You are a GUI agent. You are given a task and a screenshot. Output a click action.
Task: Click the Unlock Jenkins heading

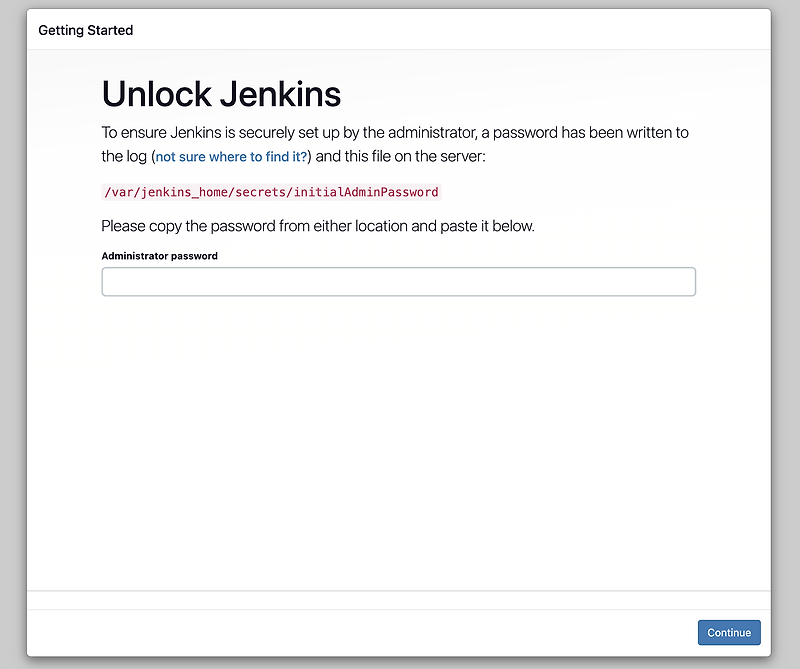[x=220, y=93]
